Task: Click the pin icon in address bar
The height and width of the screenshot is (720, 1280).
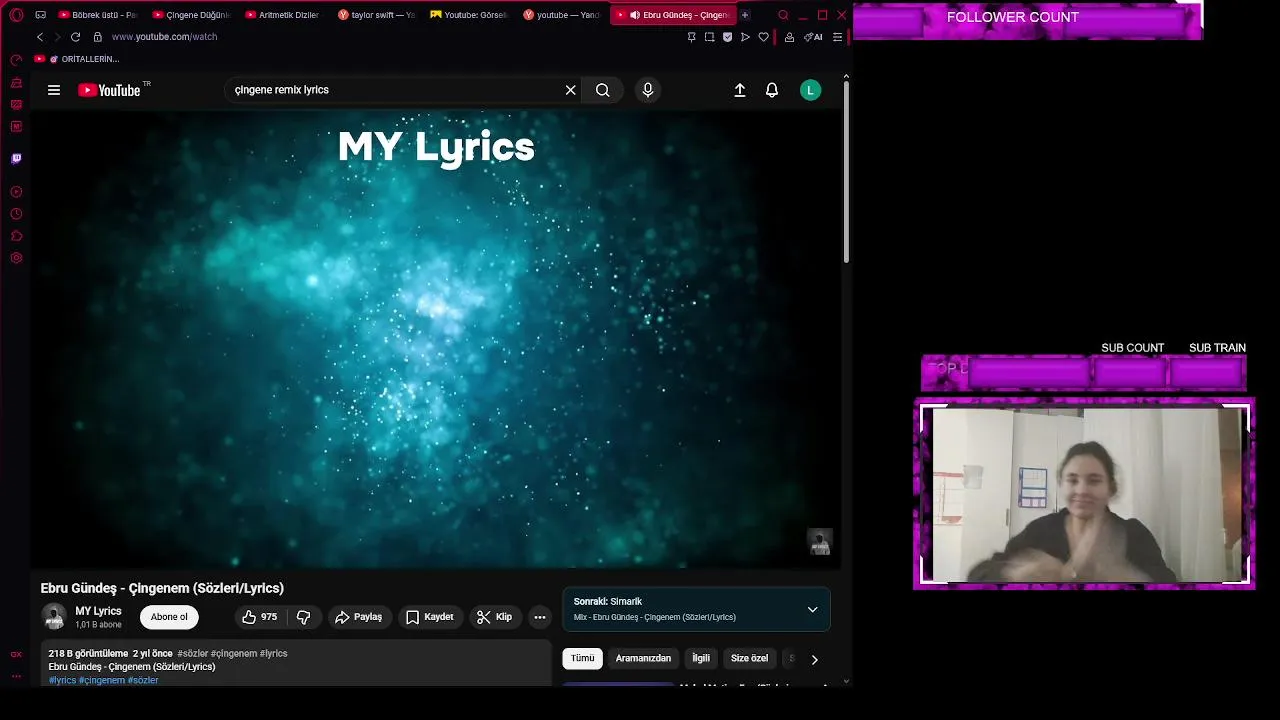Action: click(x=691, y=37)
